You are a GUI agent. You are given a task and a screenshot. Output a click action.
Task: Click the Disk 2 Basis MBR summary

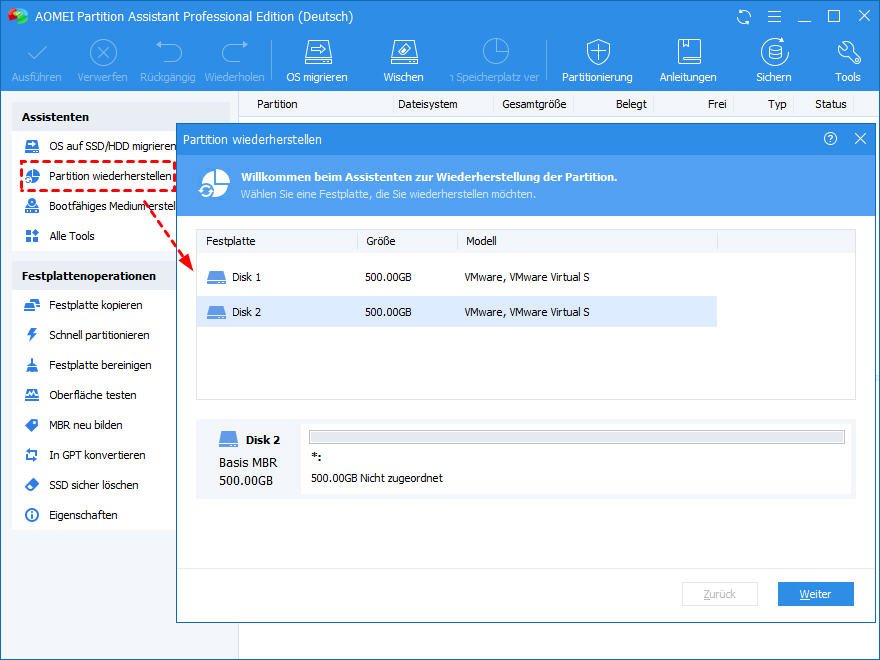coord(249,460)
